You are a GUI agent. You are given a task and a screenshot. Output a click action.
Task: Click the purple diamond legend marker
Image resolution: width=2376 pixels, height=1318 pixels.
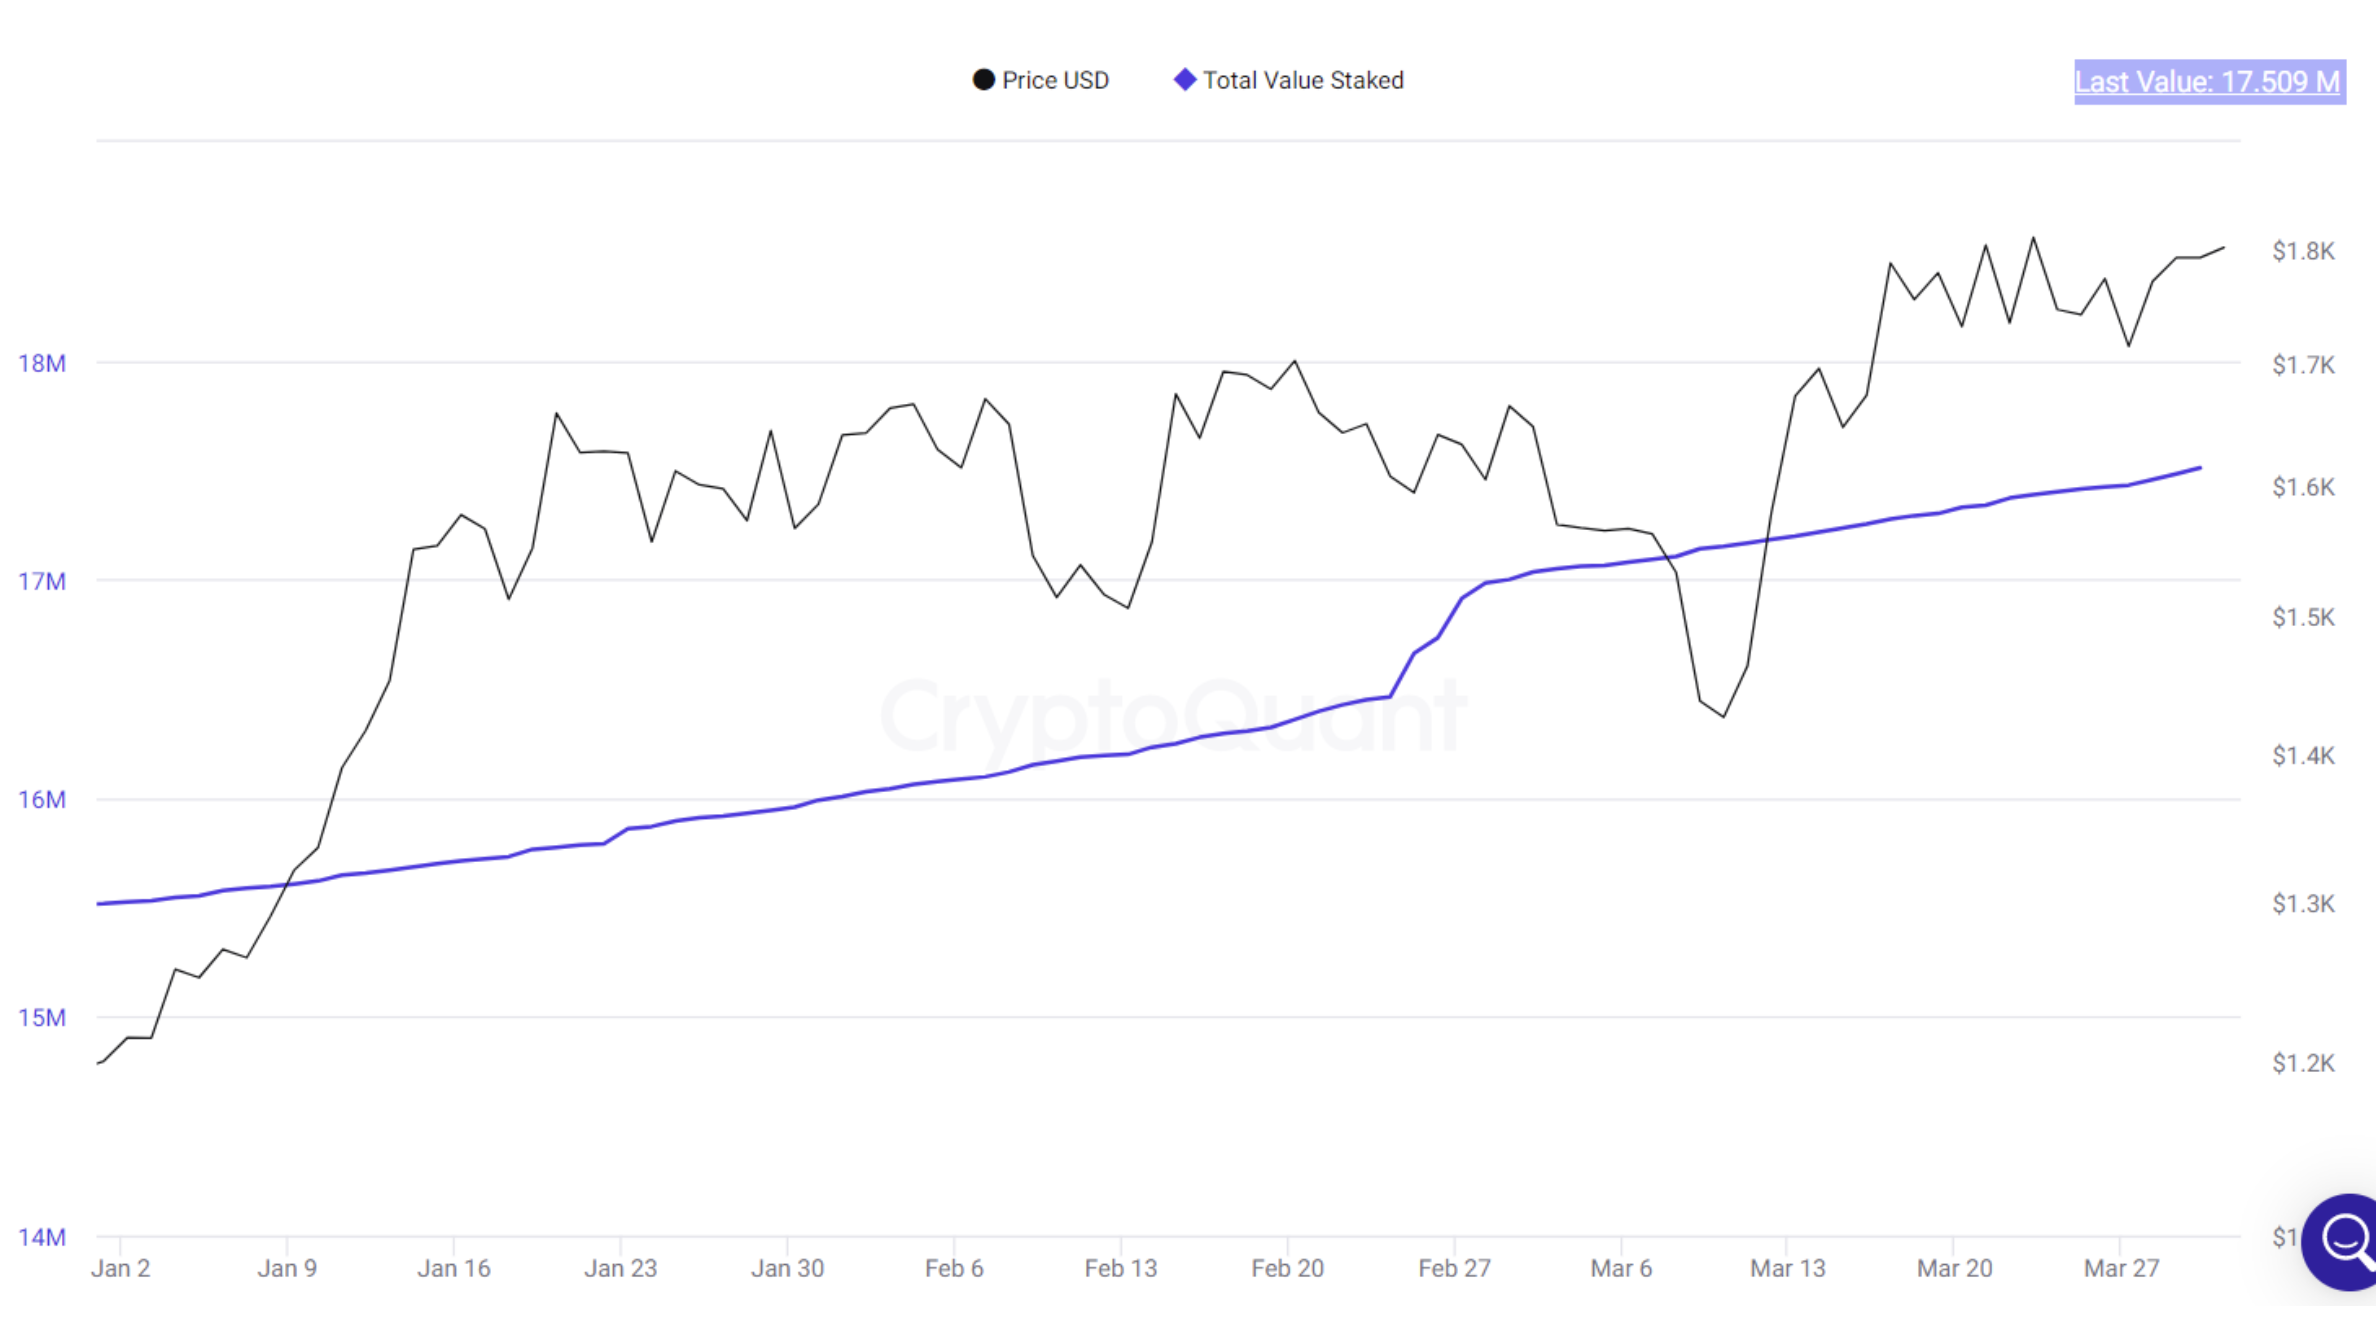pos(1185,80)
